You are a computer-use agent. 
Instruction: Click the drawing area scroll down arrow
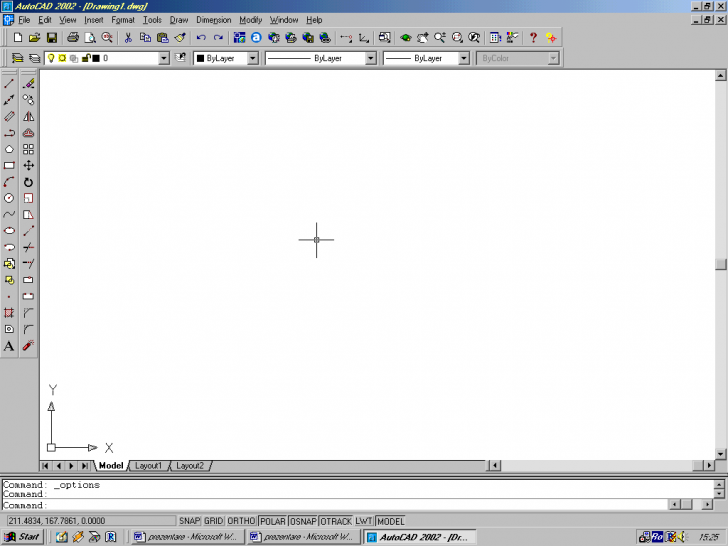[x=721, y=454]
